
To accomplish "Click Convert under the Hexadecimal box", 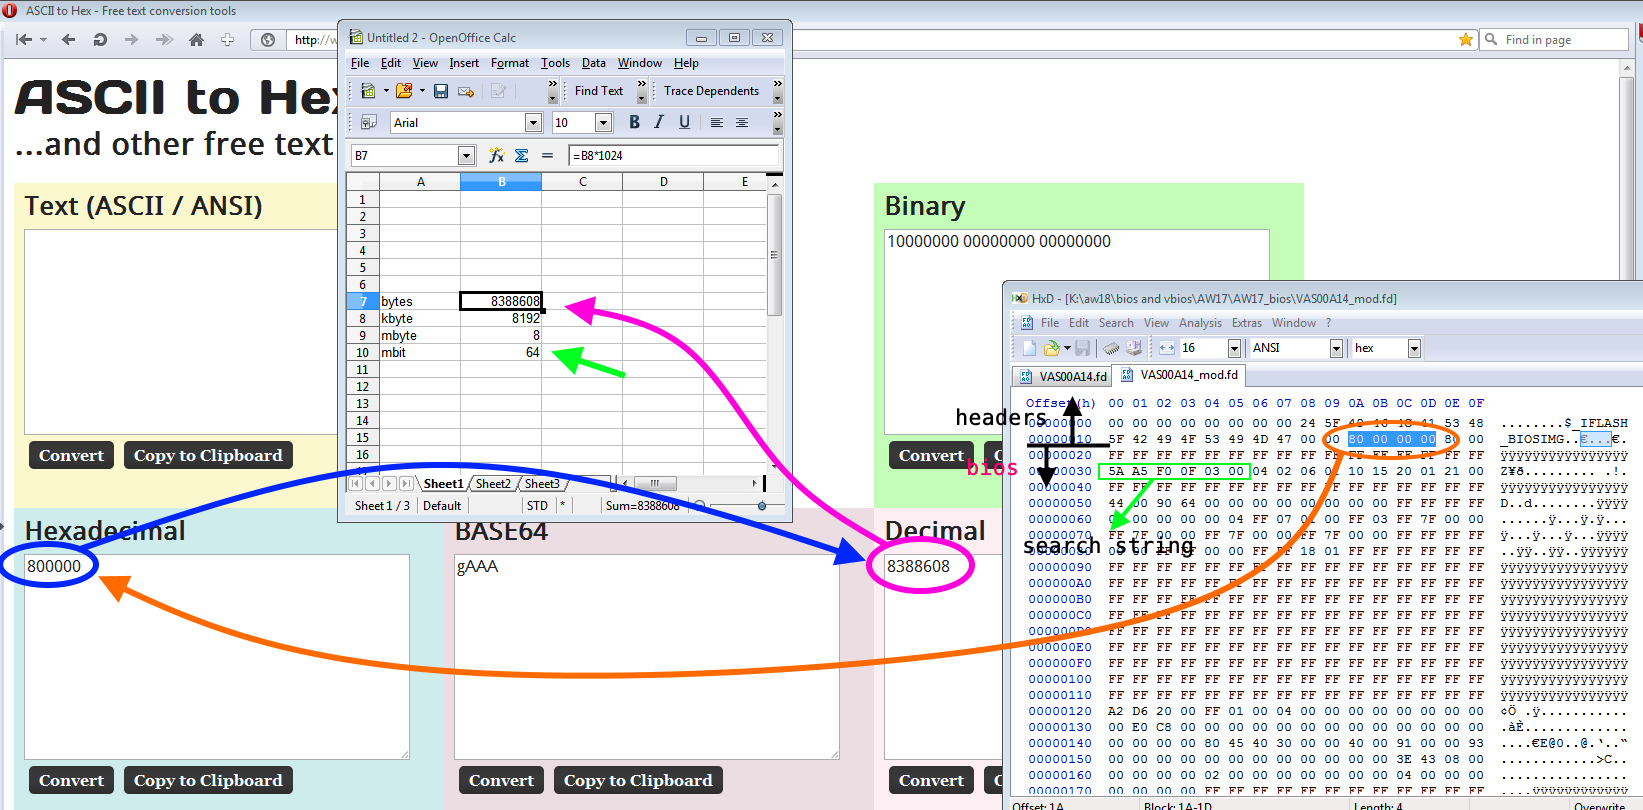I will click(x=71, y=780).
